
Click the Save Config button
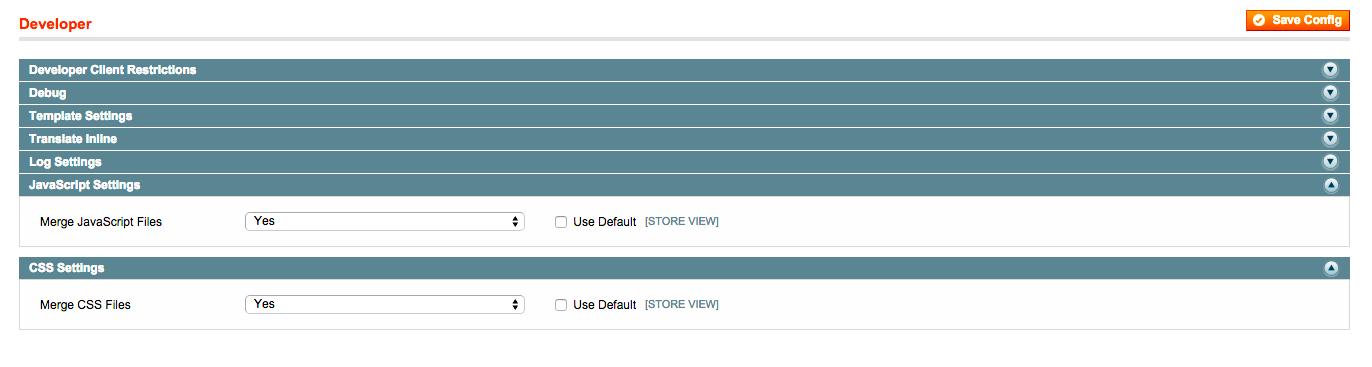click(1298, 21)
